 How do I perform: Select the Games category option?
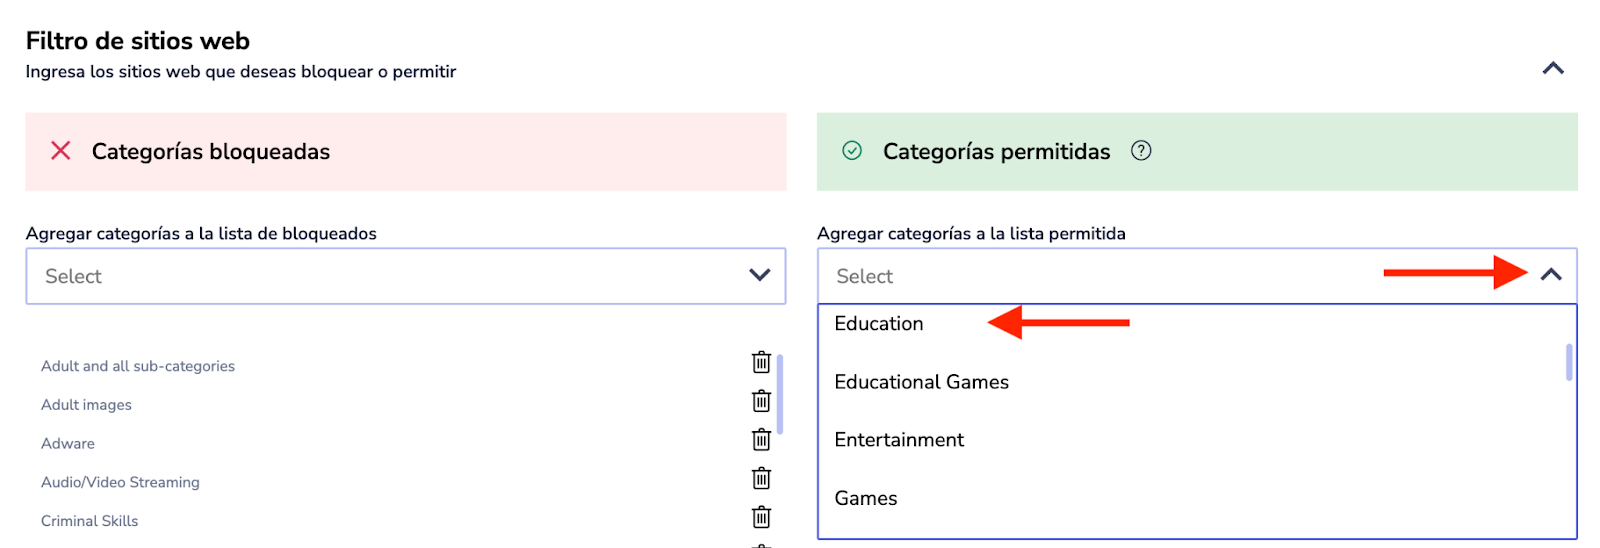tap(866, 498)
